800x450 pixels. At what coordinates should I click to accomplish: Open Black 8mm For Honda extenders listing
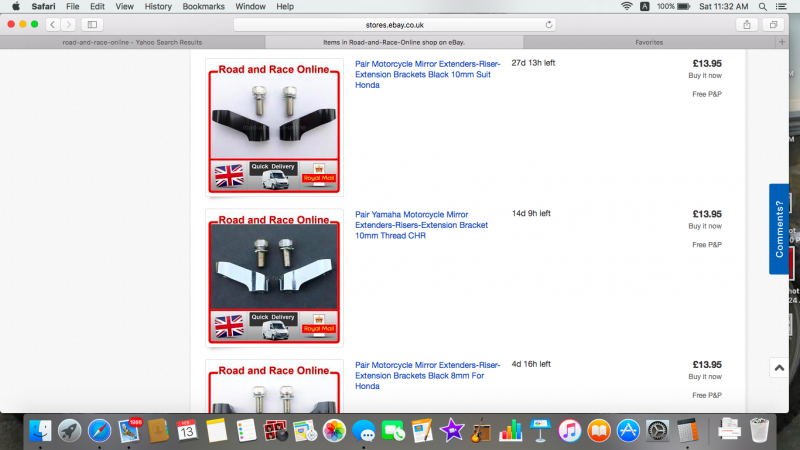point(428,376)
